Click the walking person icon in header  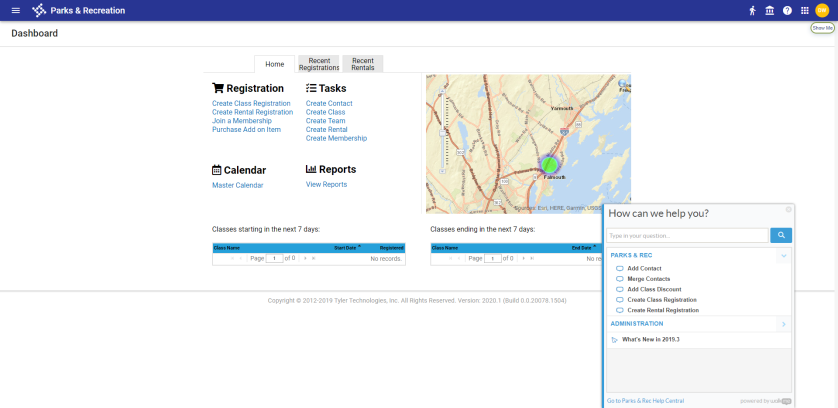pyautogui.click(x=753, y=10)
